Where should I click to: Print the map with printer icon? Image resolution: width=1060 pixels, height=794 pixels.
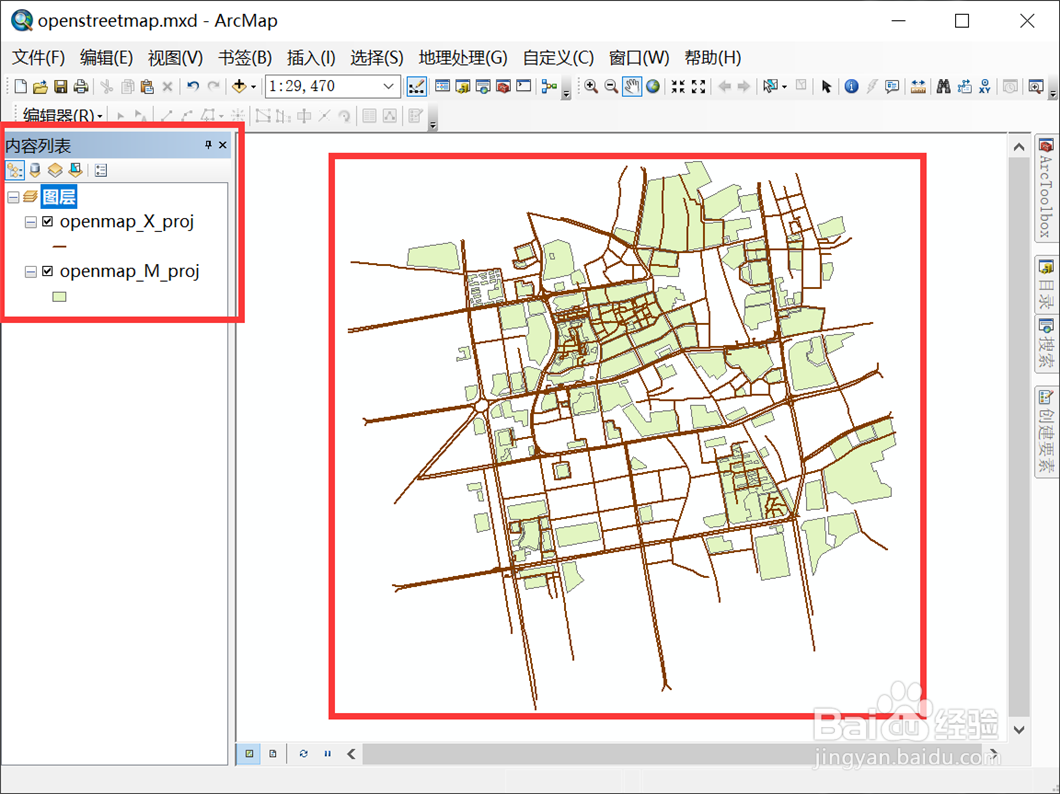[x=81, y=86]
